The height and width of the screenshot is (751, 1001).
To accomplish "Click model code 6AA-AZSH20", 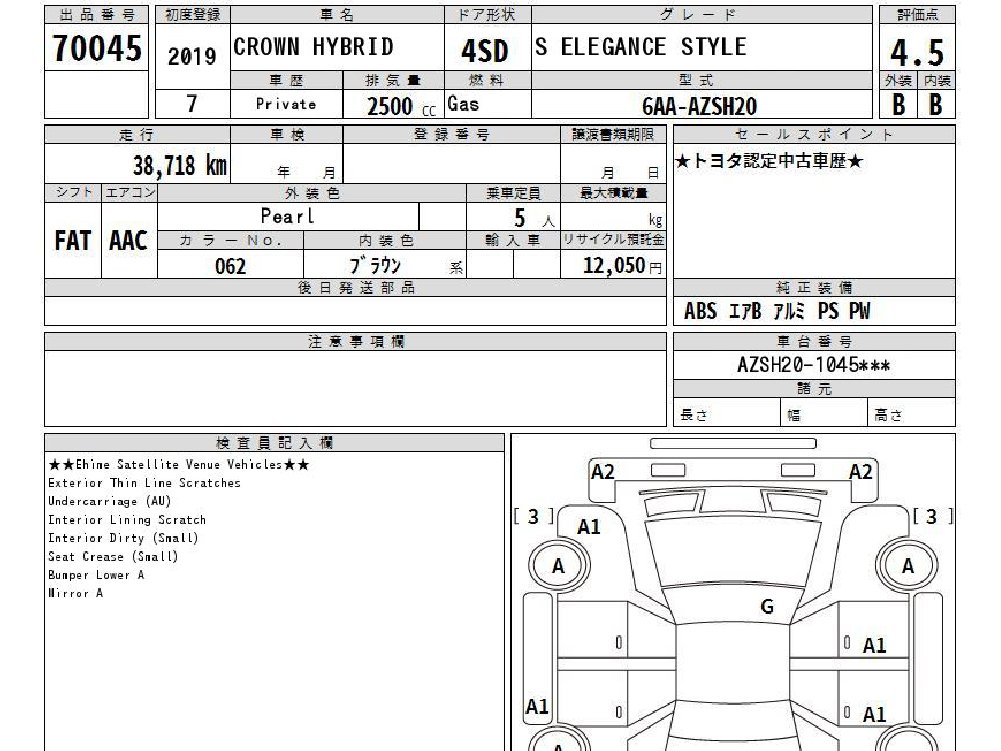I will (700, 105).
